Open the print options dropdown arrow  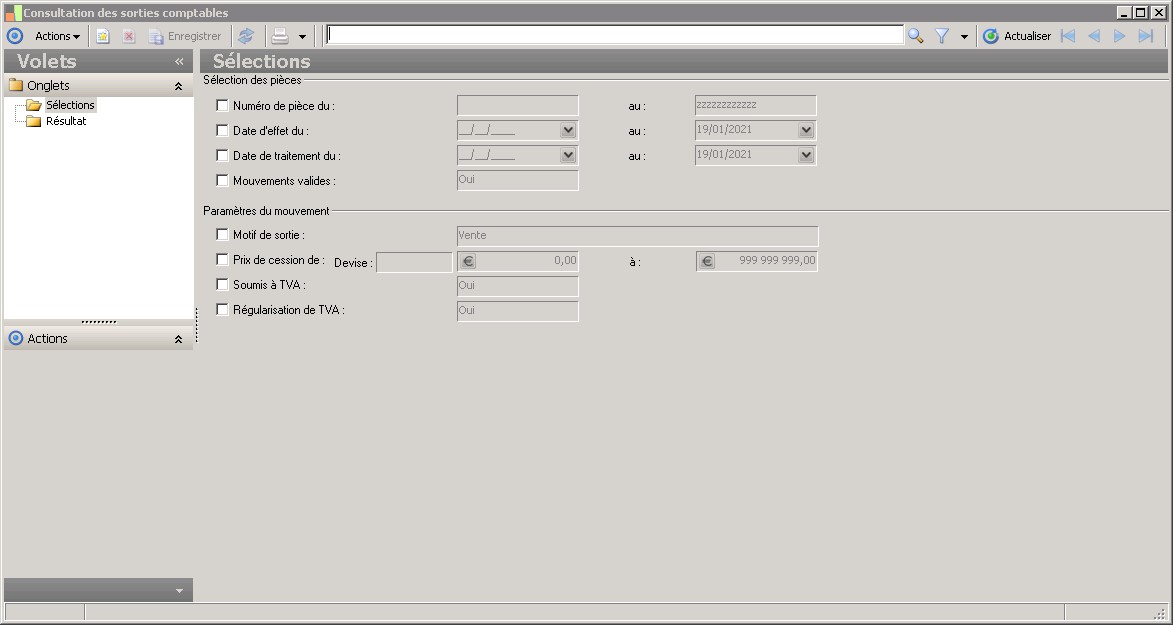click(302, 36)
